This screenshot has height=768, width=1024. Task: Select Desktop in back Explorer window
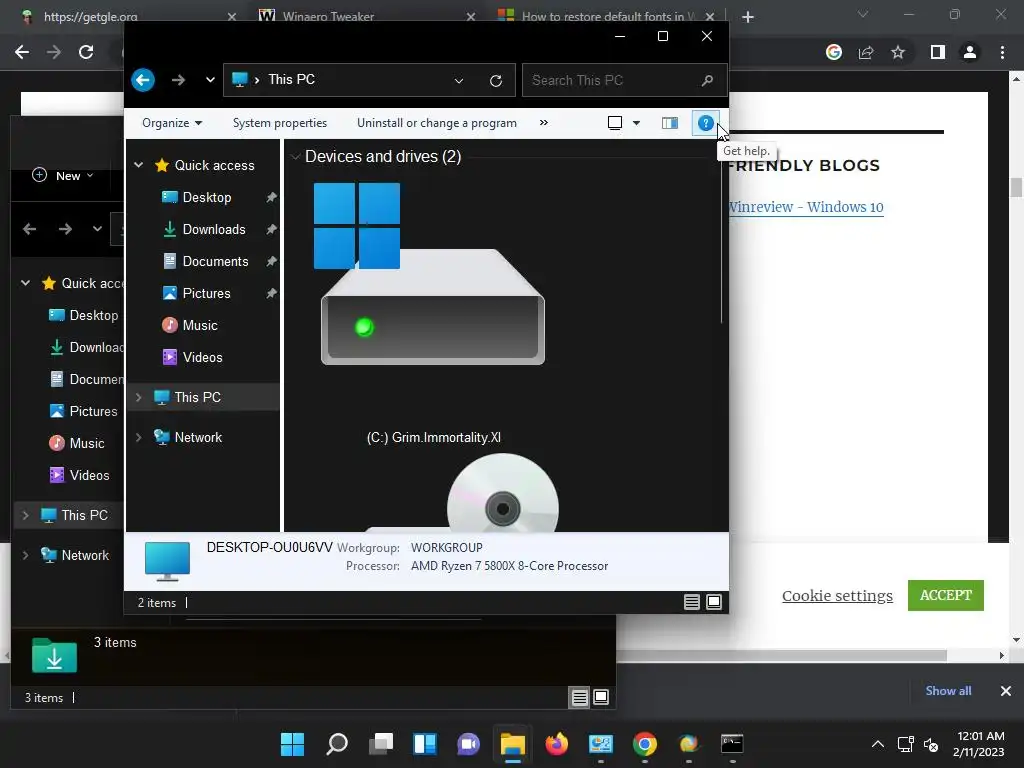pyautogui.click(x=84, y=315)
